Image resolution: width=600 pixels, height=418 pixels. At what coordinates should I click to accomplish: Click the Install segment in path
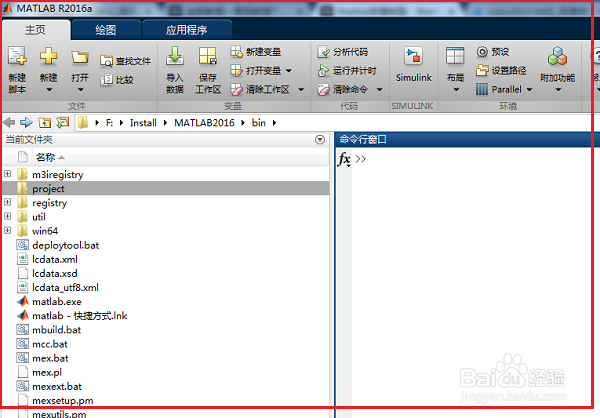143,123
